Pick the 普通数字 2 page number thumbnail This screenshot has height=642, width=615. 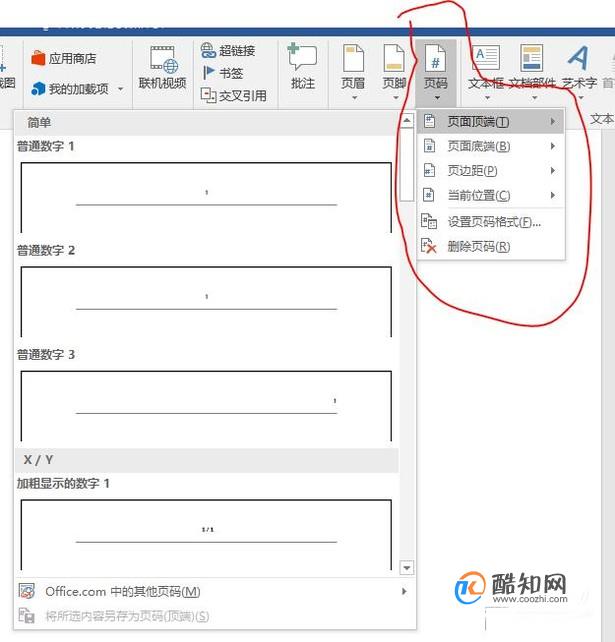click(x=206, y=302)
